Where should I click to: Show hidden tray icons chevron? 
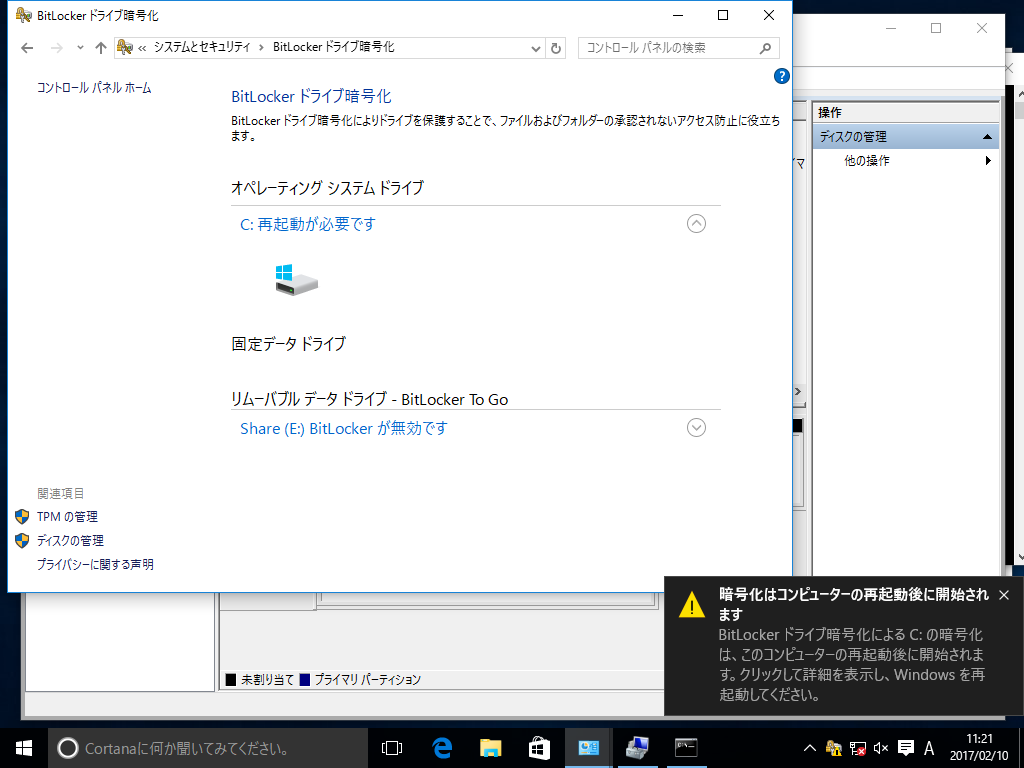point(809,748)
